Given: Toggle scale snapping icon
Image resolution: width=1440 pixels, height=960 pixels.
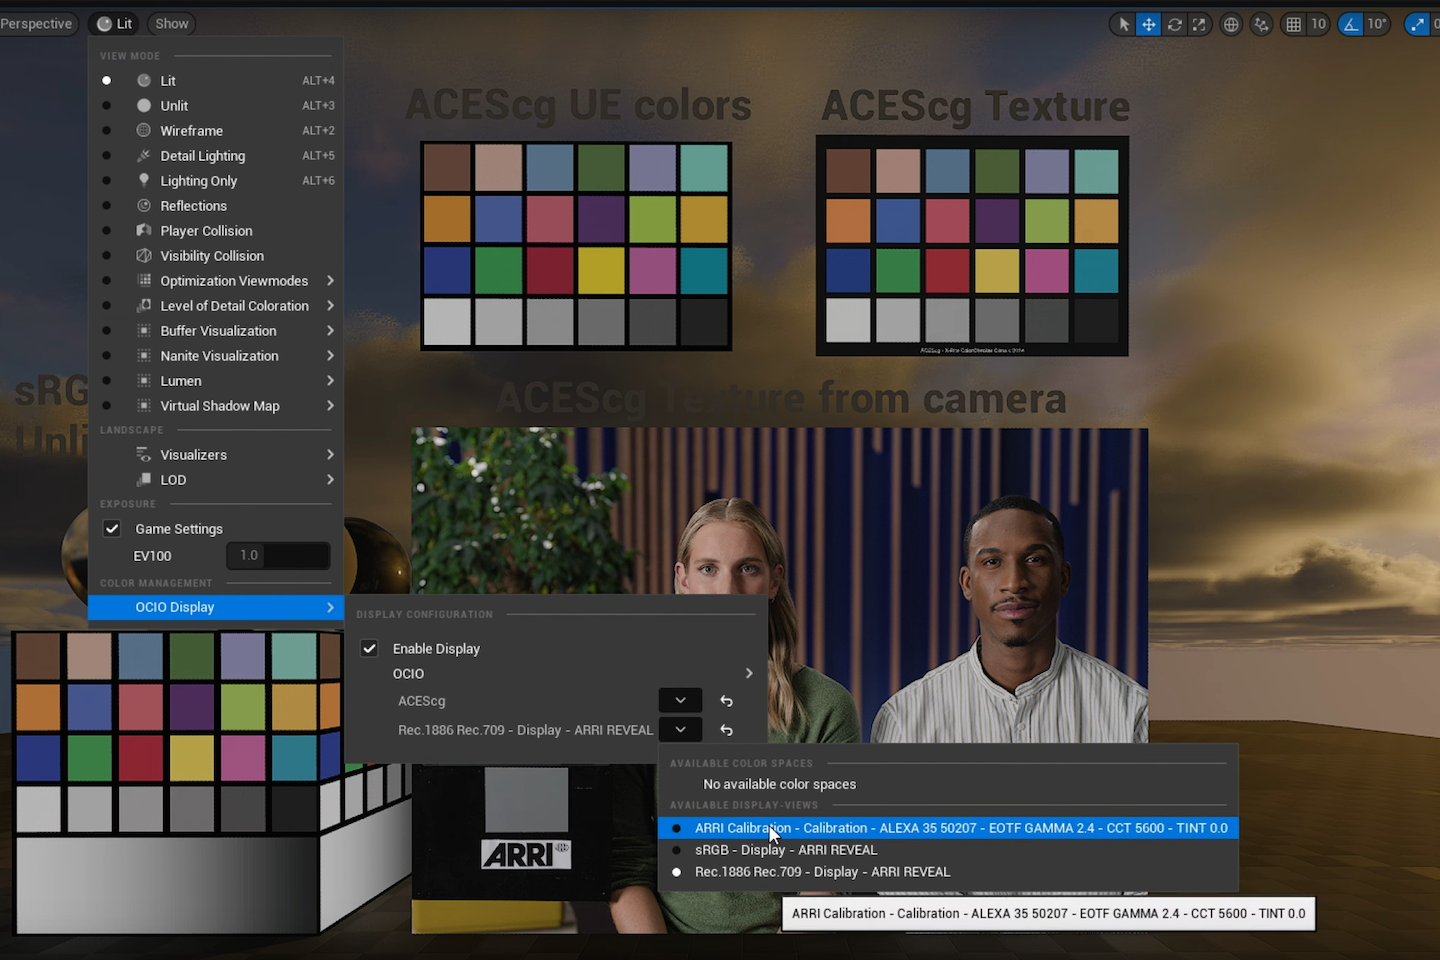Looking at the screenshot, I should point(1418,24).
